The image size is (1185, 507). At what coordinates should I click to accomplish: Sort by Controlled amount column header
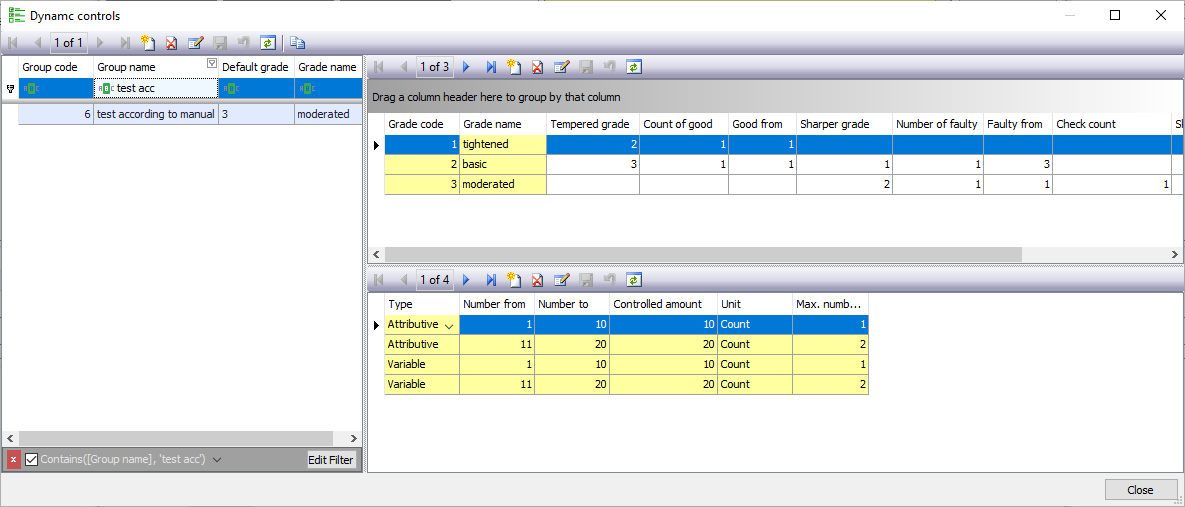[x=663, y=304]
